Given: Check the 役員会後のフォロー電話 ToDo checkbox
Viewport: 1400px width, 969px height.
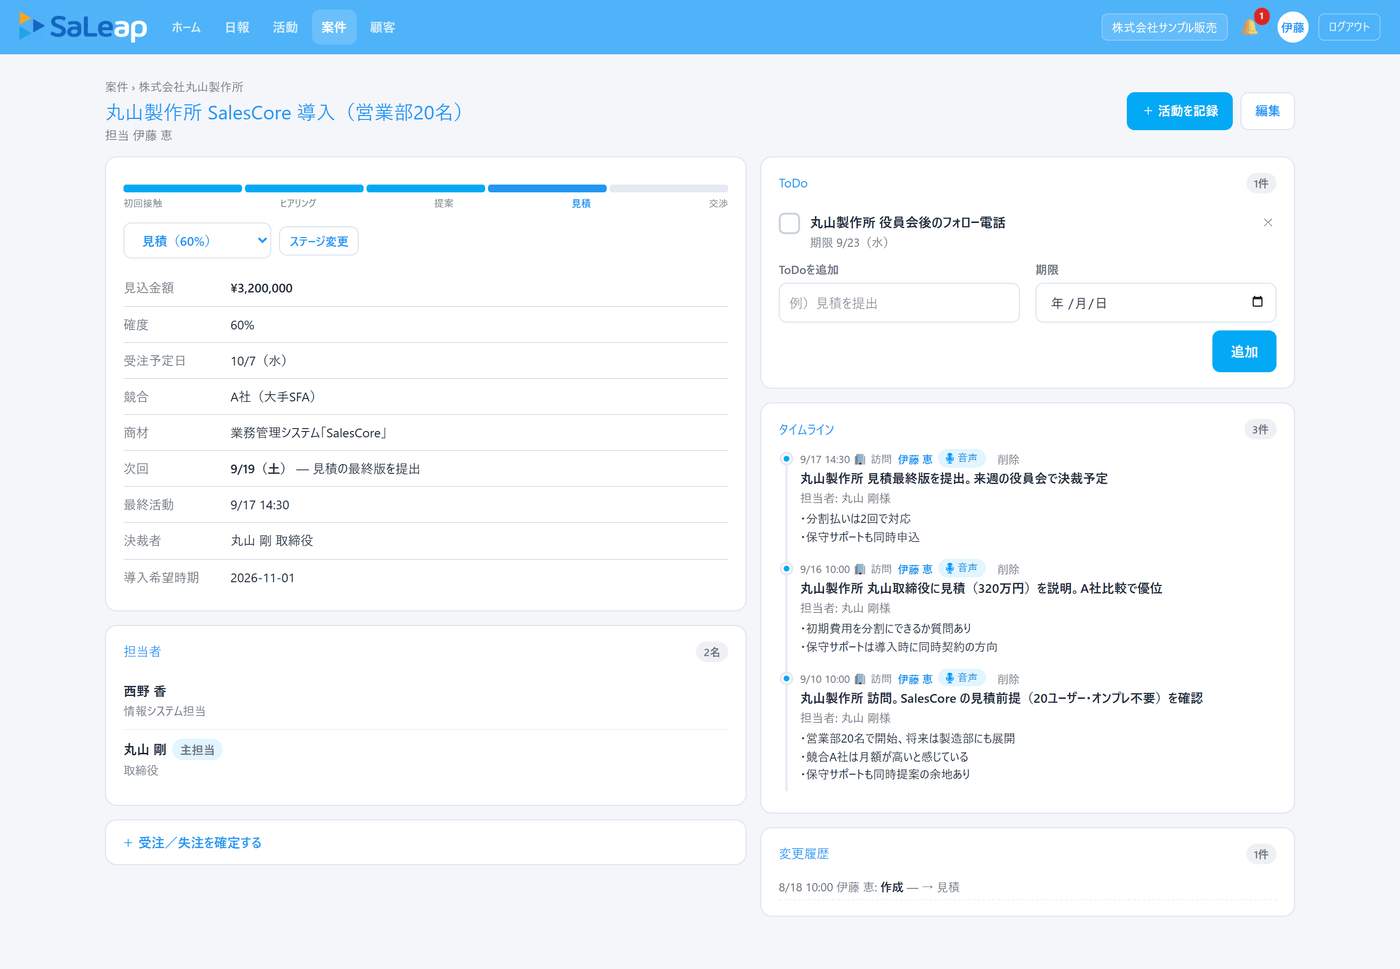Looking at the screenshot, I should tap(789, 223).
